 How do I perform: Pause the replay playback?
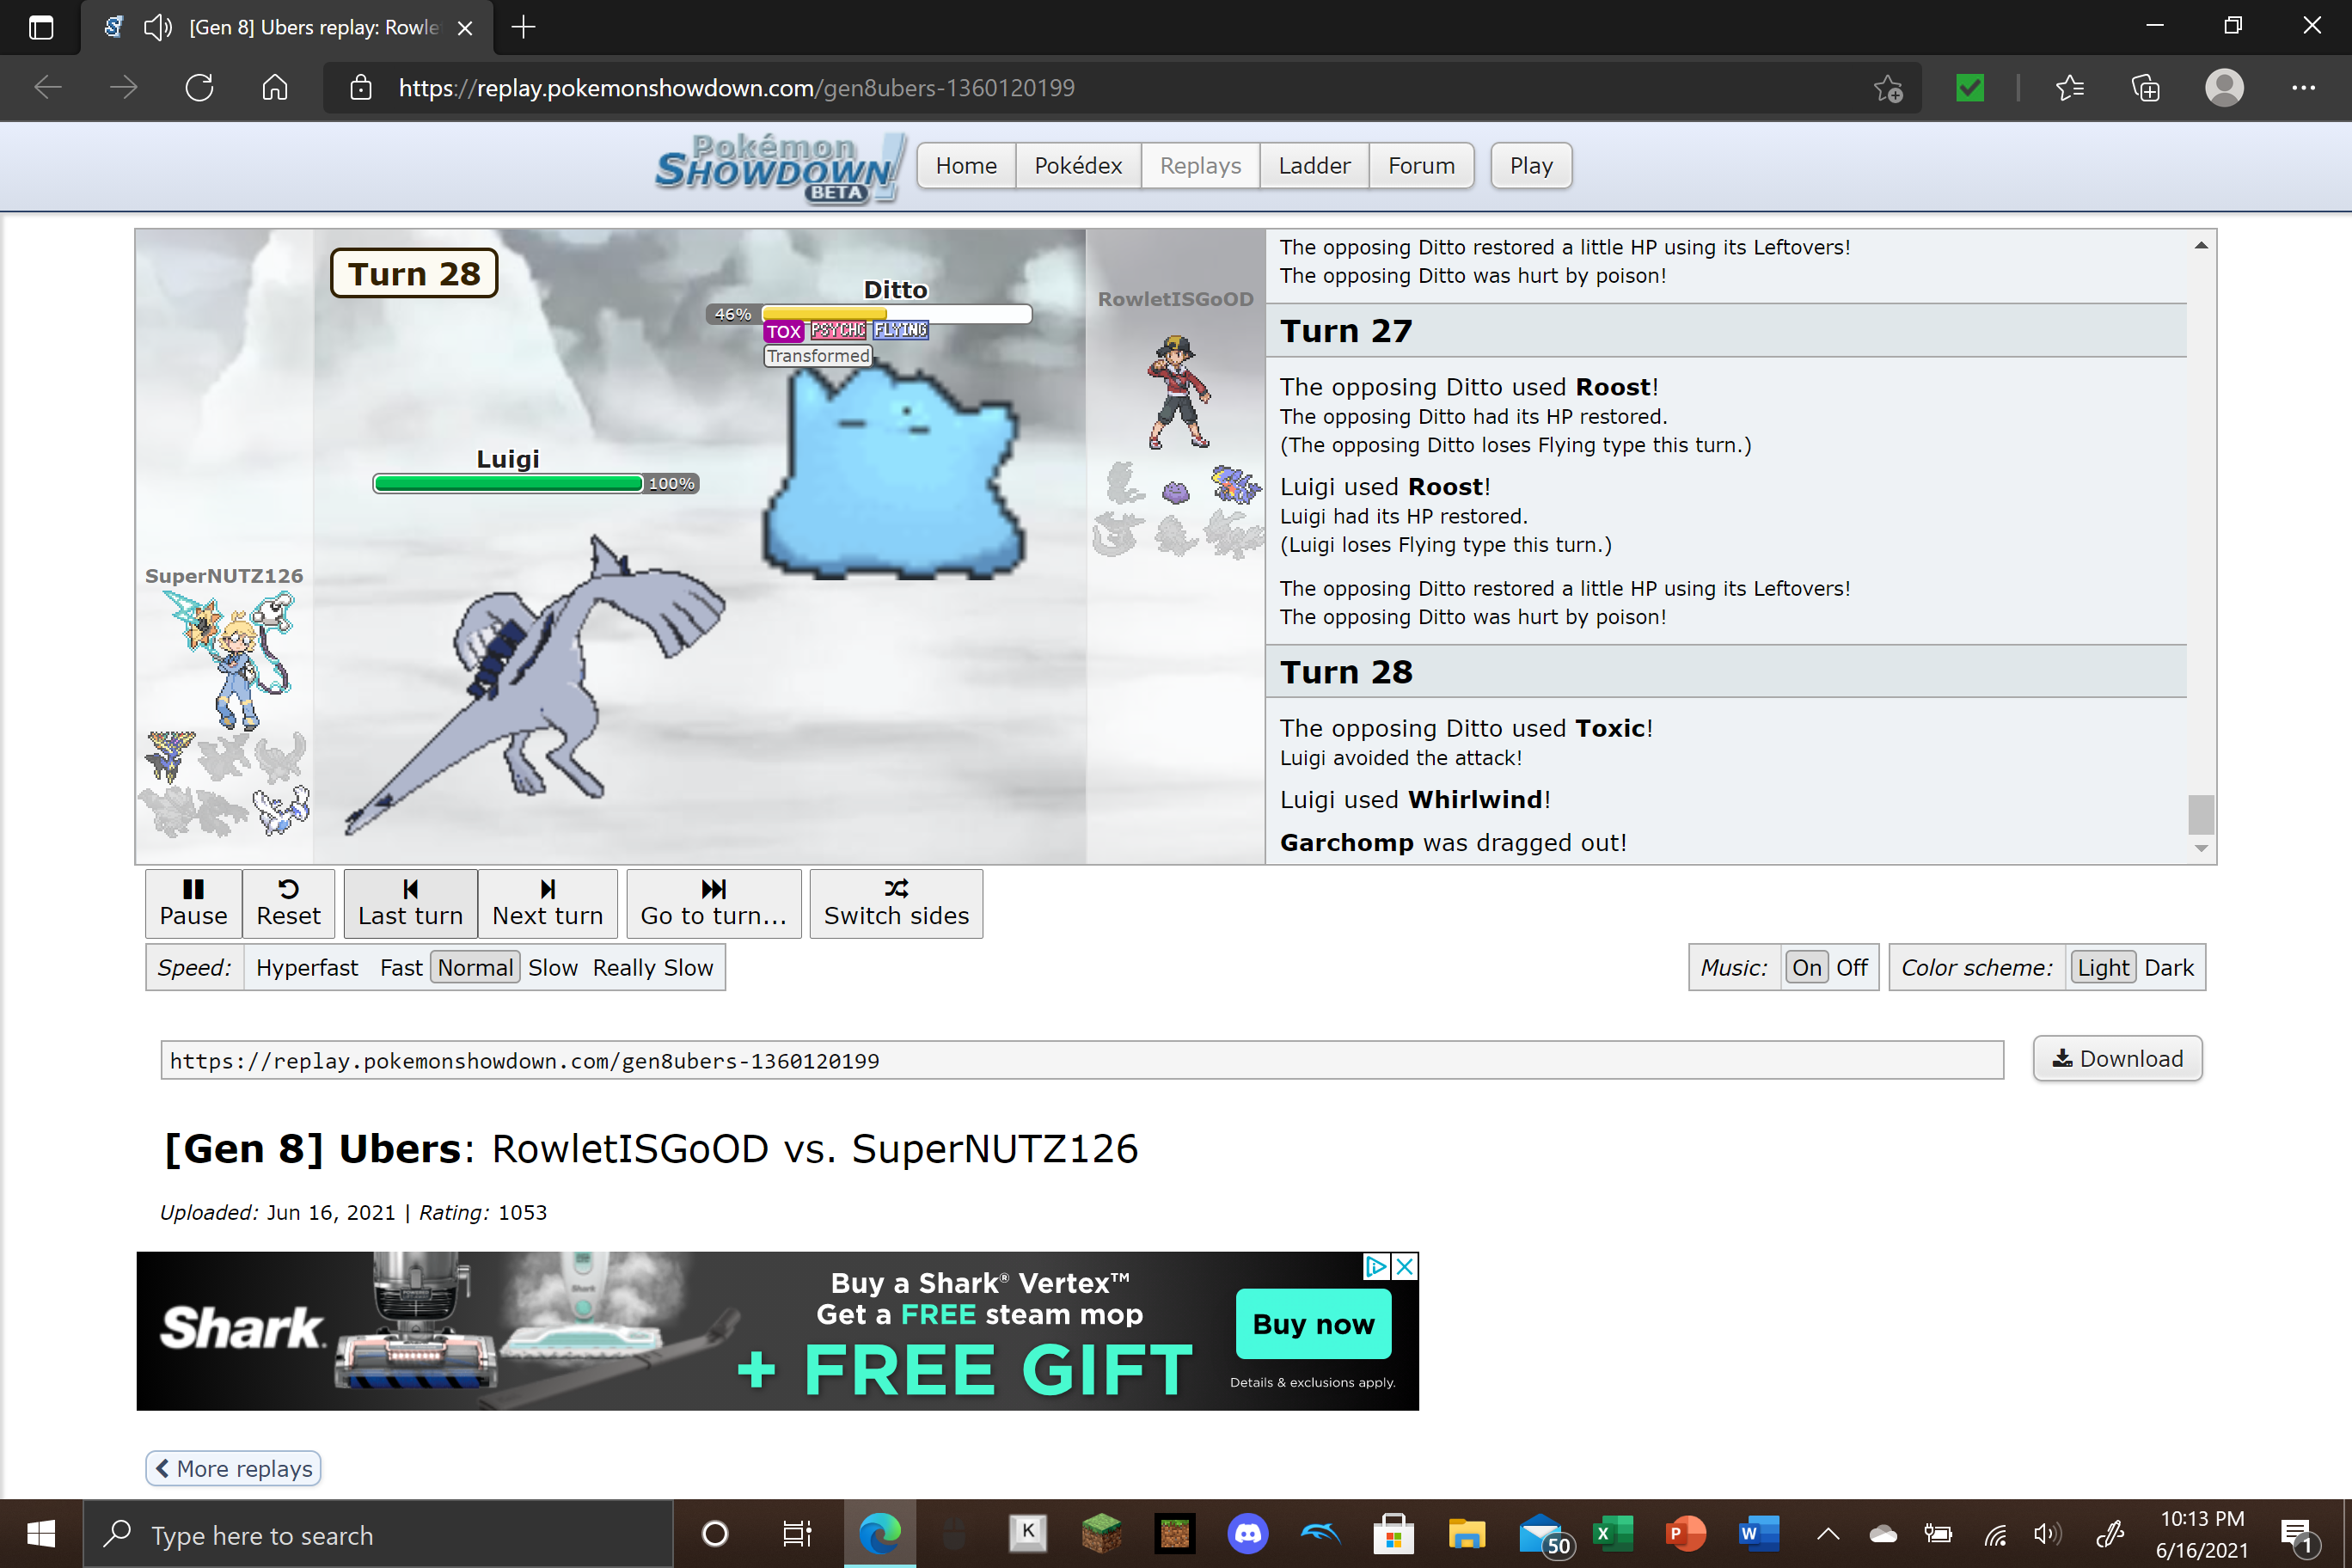point(193,903)
